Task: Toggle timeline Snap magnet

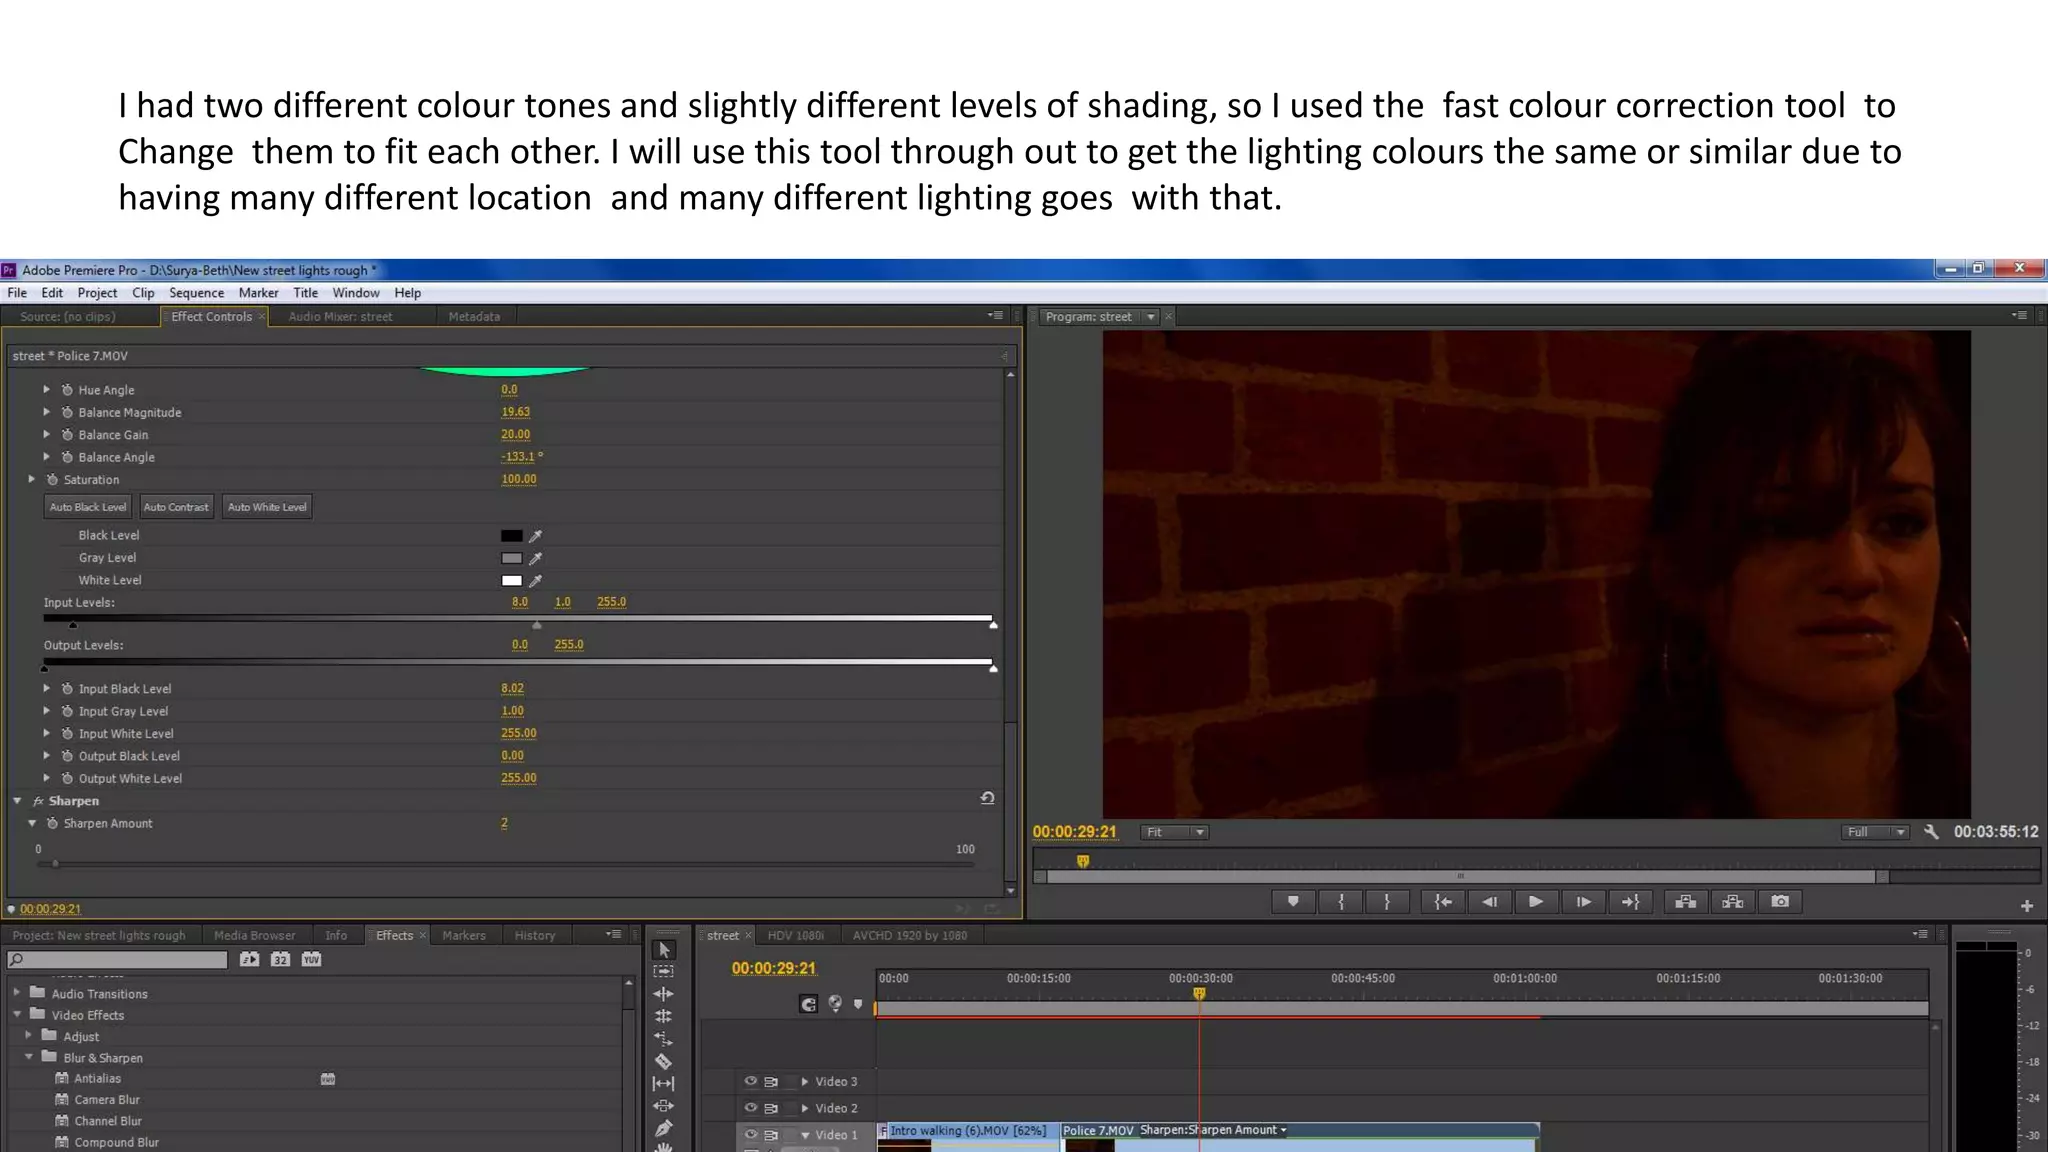Action: (x=809, y=1004)
